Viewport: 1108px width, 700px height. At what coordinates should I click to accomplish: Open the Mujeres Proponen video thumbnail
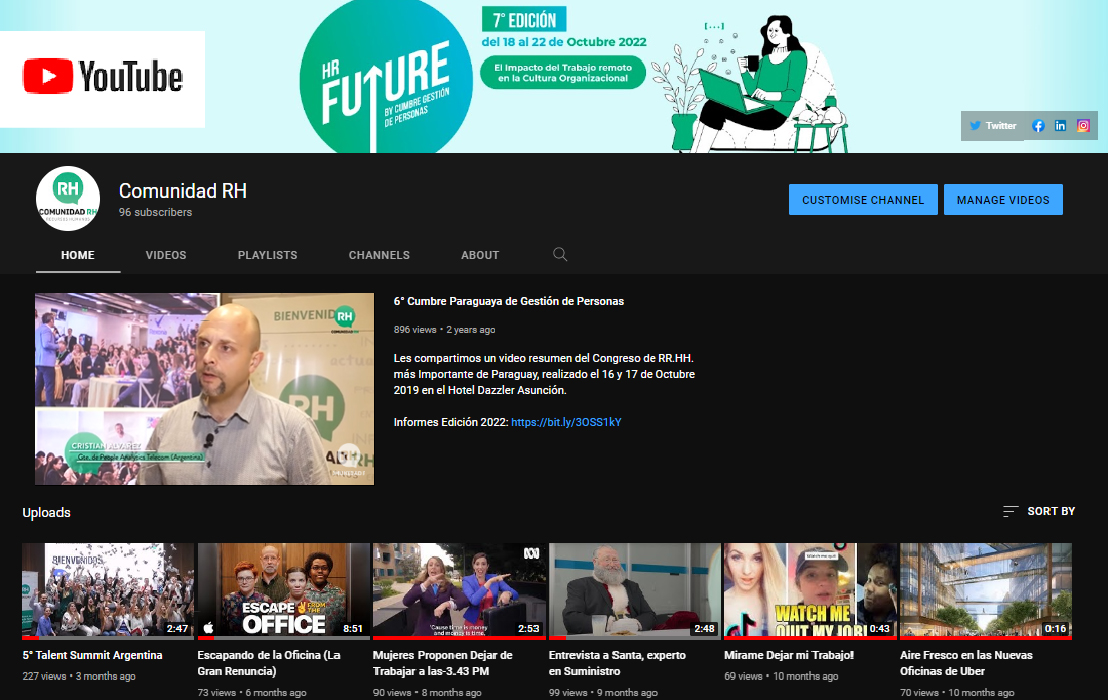pyautogui.click(x=459, y=591)
